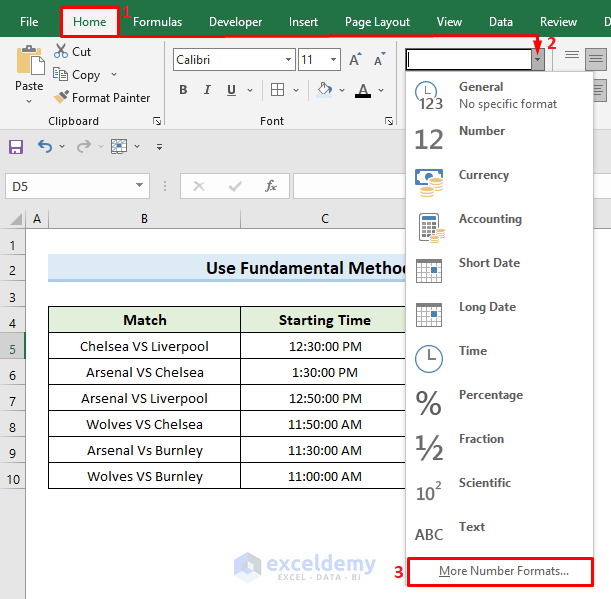Open the Calibri font name dropdown
This screenshot has height=599, width=611.
tap(287, 60)
